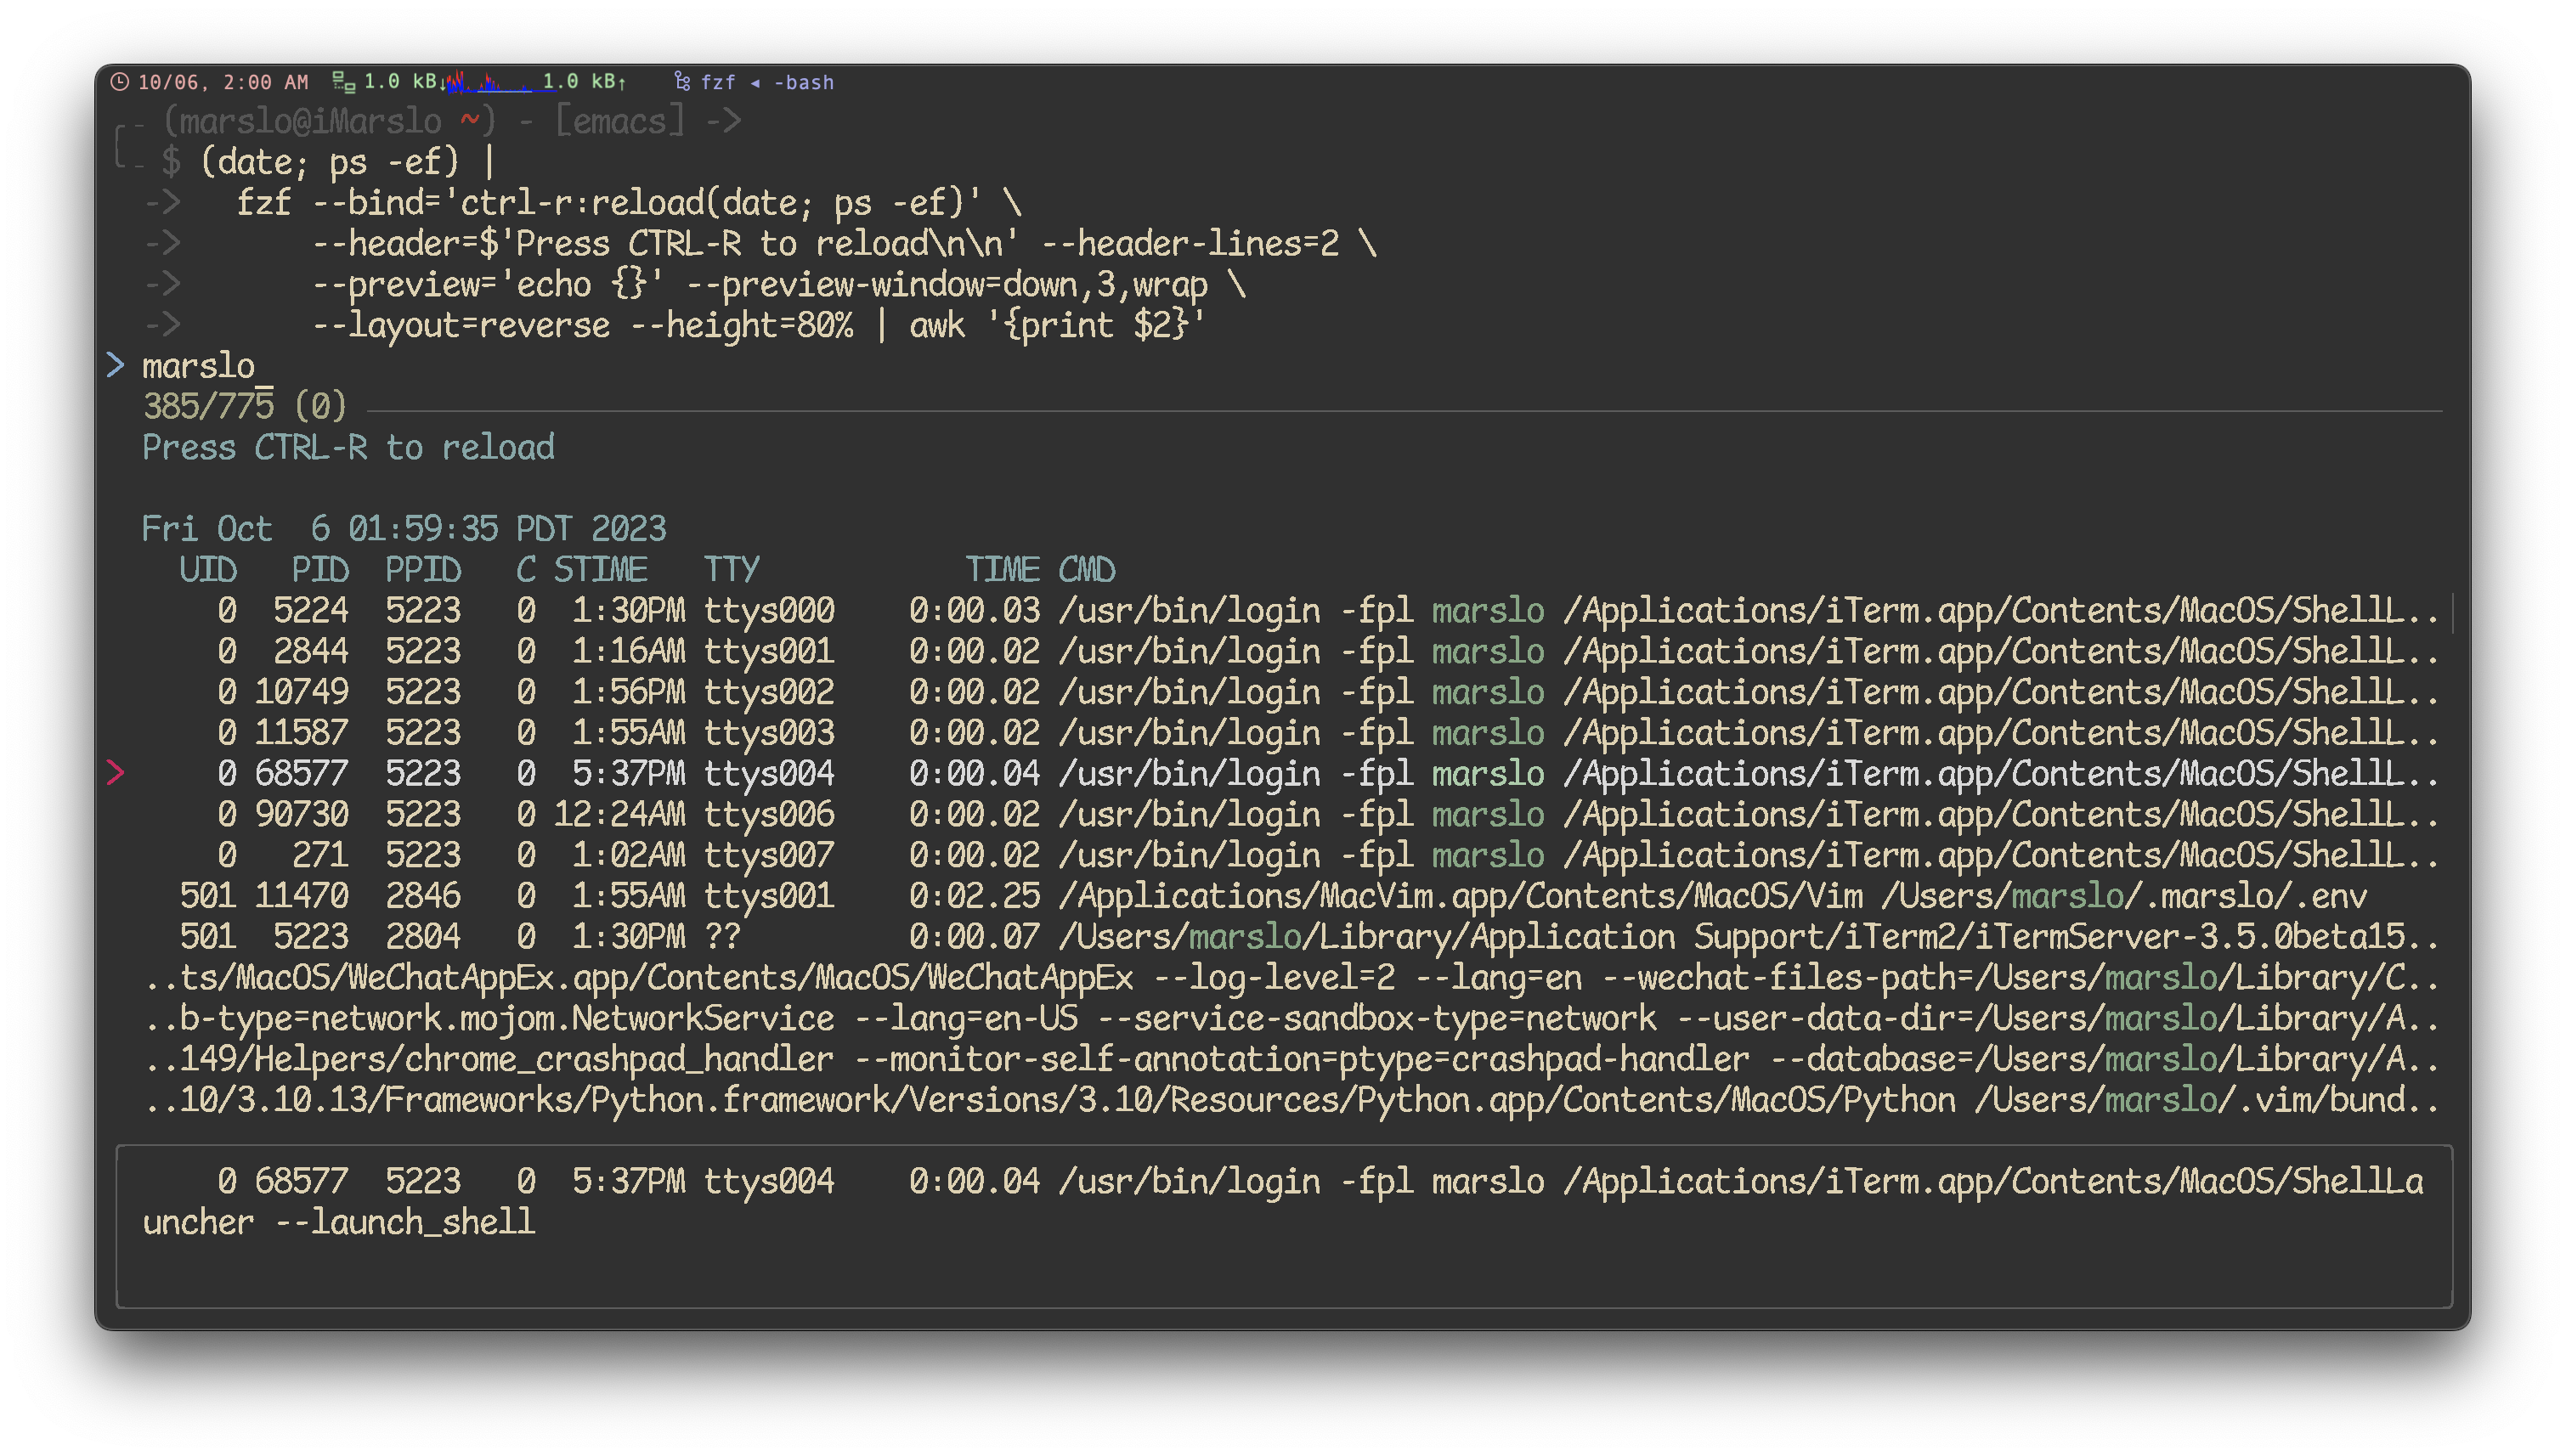Click the '--layout=reverse --height=80%' command line
2566x1456 pixels.
tap(759, 325)
